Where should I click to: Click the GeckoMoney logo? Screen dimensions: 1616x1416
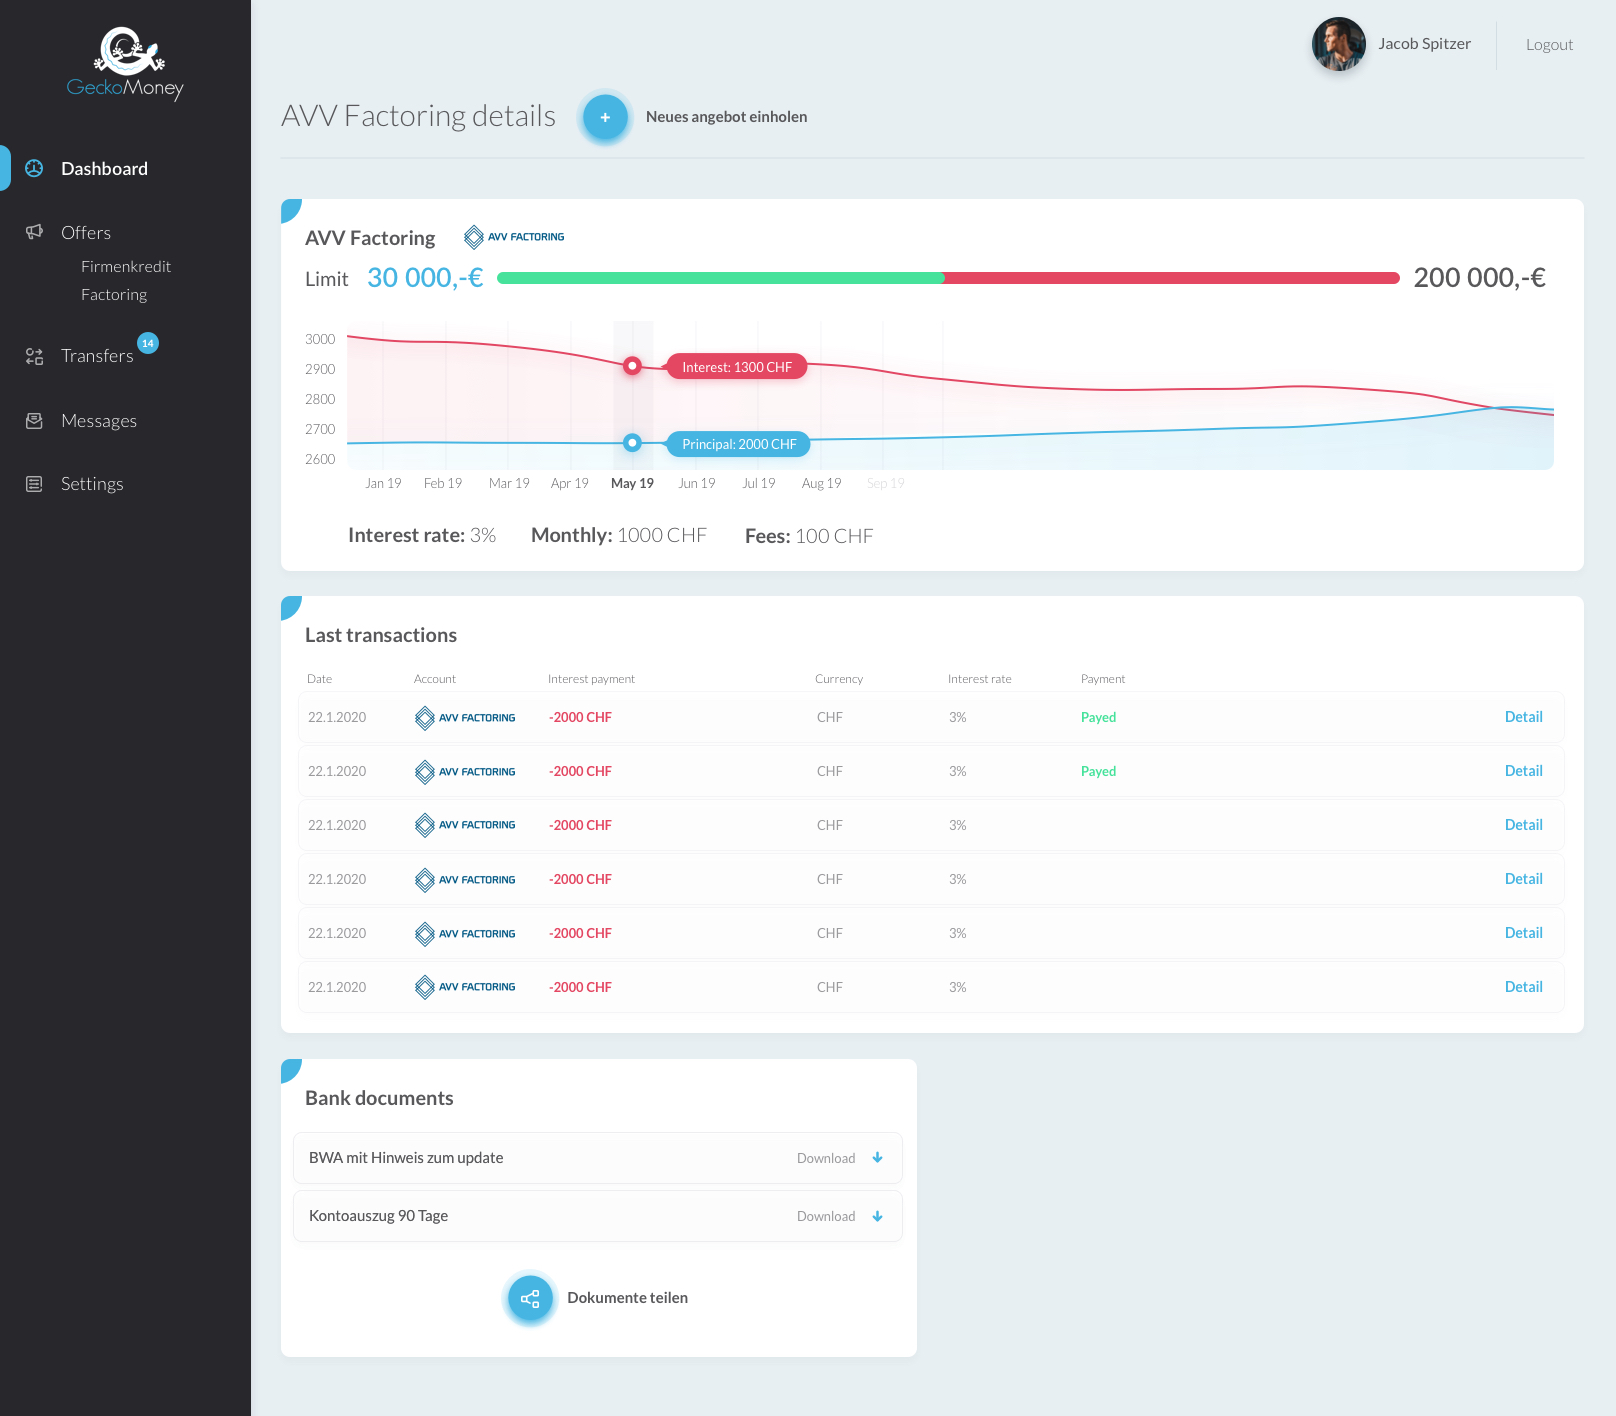coord(125,64)
